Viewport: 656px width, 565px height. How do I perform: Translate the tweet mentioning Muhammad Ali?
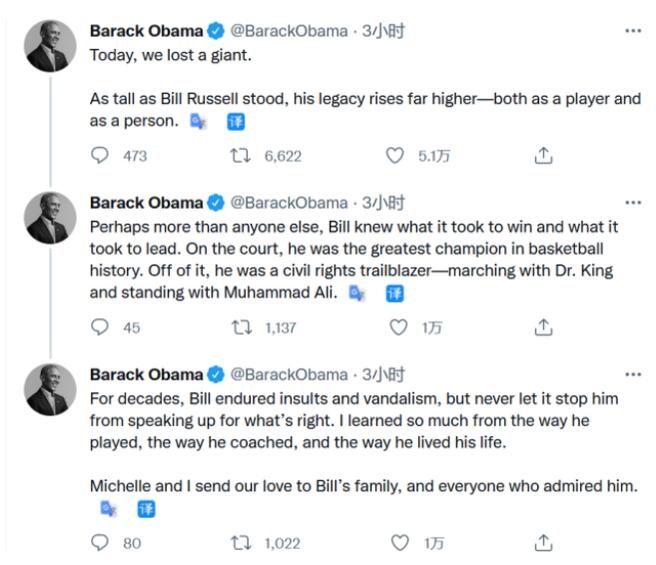[x=395, y=293]
